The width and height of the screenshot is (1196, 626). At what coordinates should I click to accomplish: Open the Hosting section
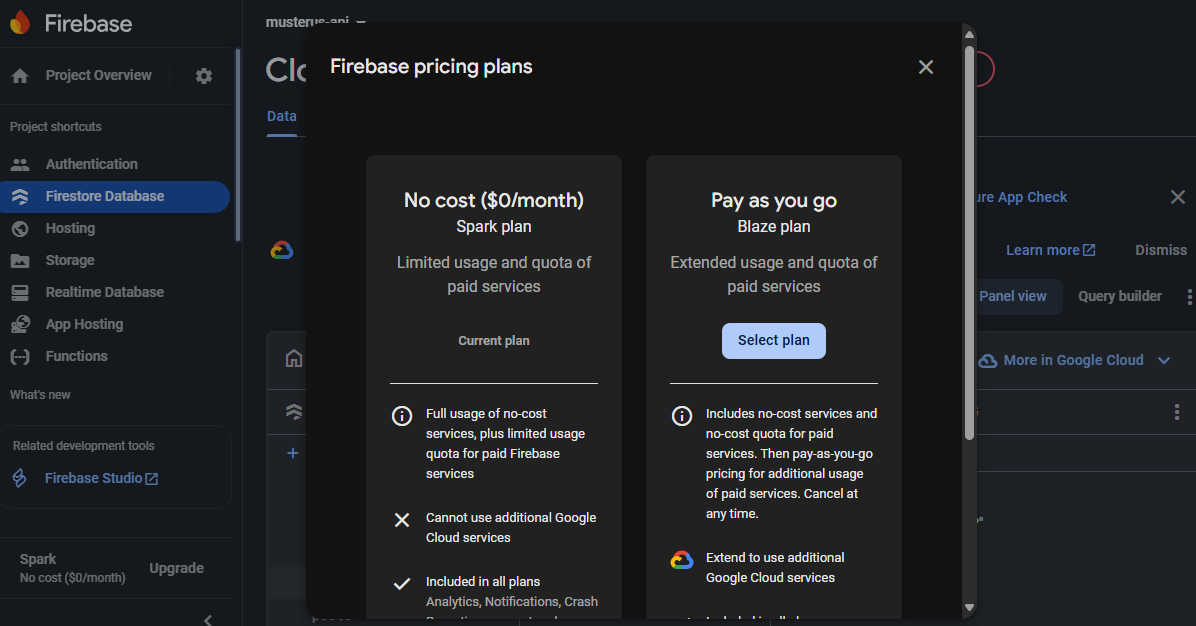pyautogui.click(x=68, y=228)
